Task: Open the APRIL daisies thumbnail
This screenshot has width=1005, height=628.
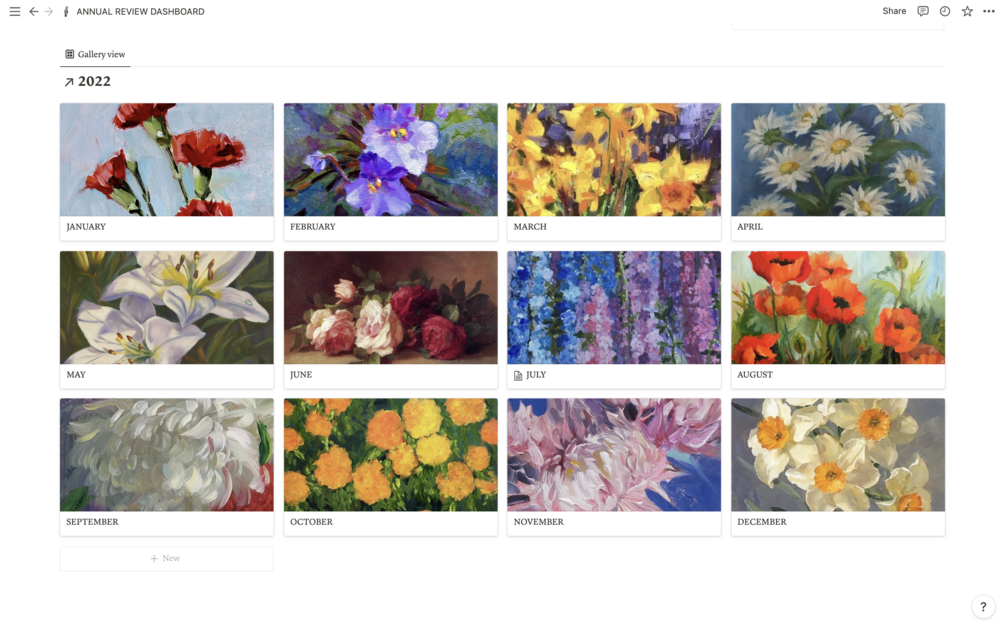Action: (838, 160)
